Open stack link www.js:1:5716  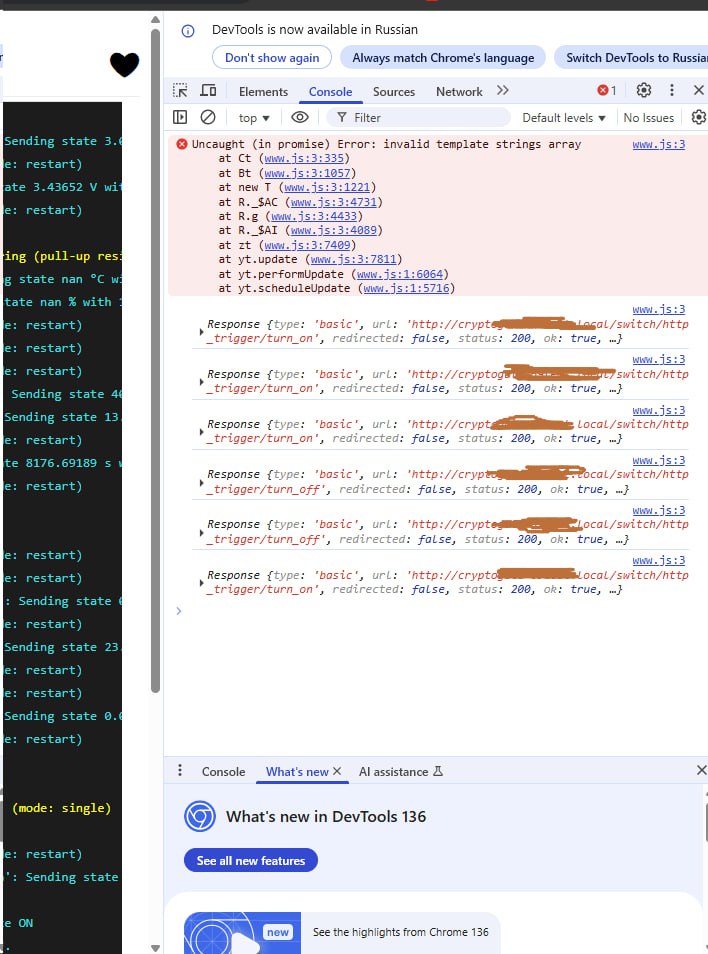[406, 288]
